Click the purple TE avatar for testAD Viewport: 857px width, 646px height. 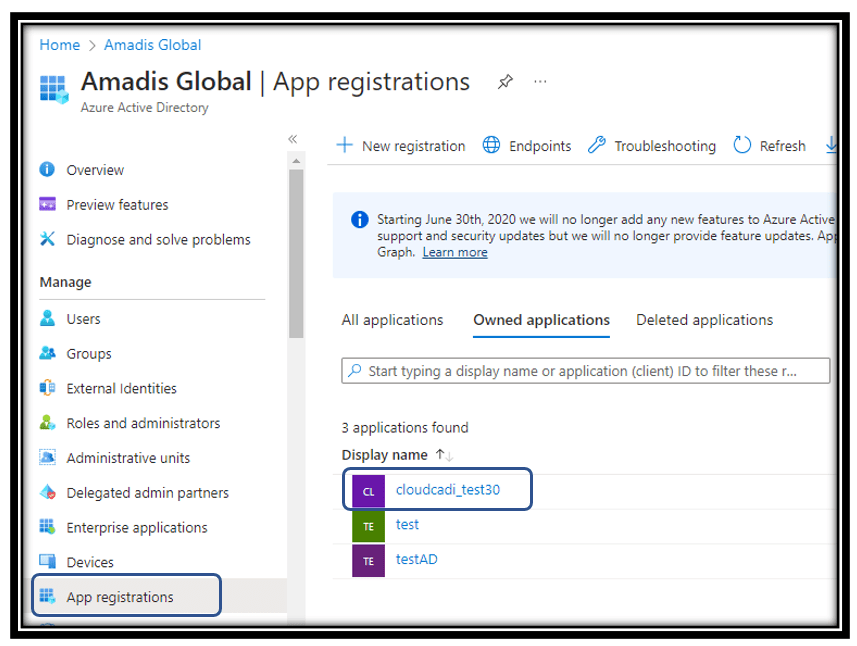[x=368, y=561]
